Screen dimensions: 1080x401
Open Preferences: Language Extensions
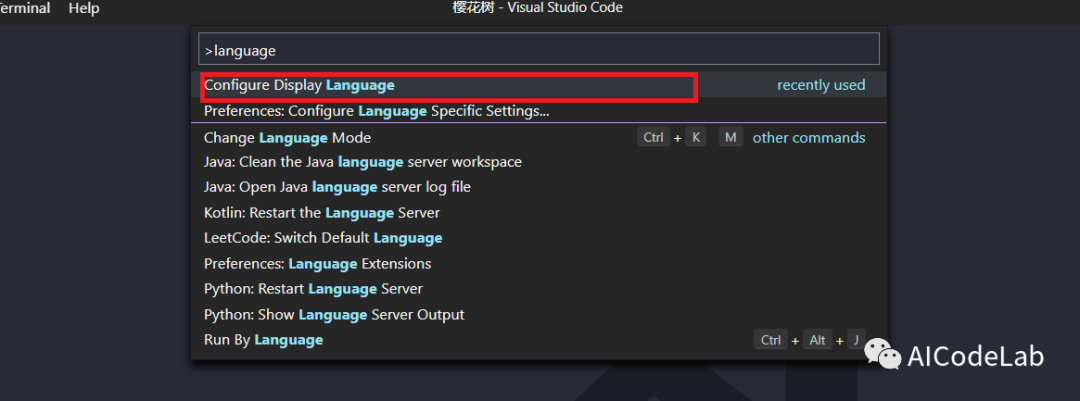point(539,264)
